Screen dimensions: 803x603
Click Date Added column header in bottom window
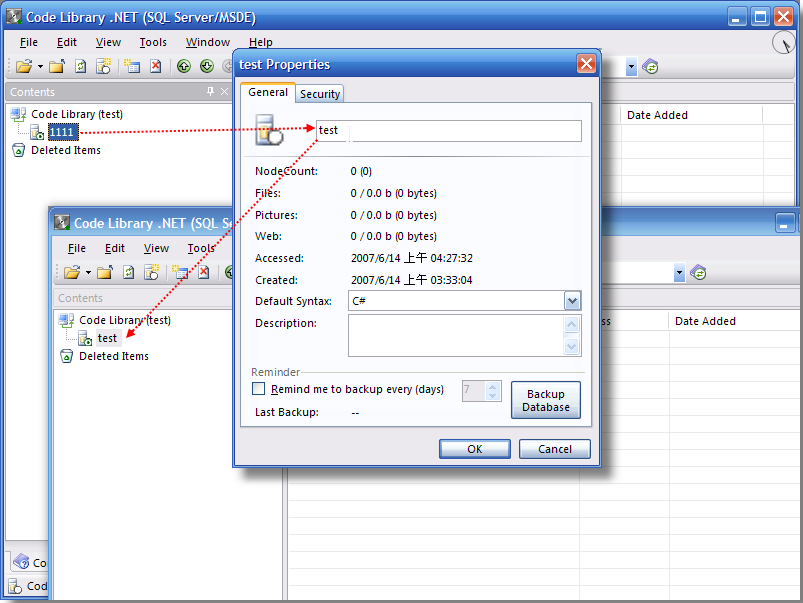pos(733,321)
